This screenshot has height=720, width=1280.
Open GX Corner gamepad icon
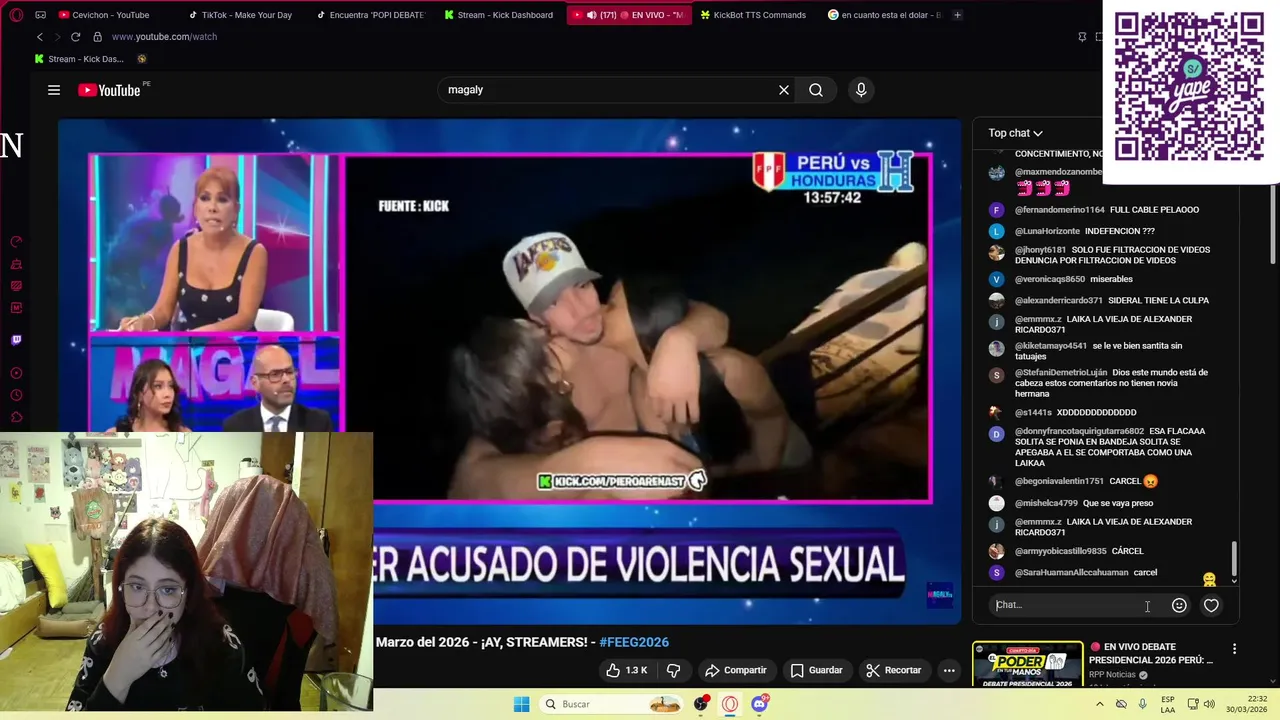(40, 15)
